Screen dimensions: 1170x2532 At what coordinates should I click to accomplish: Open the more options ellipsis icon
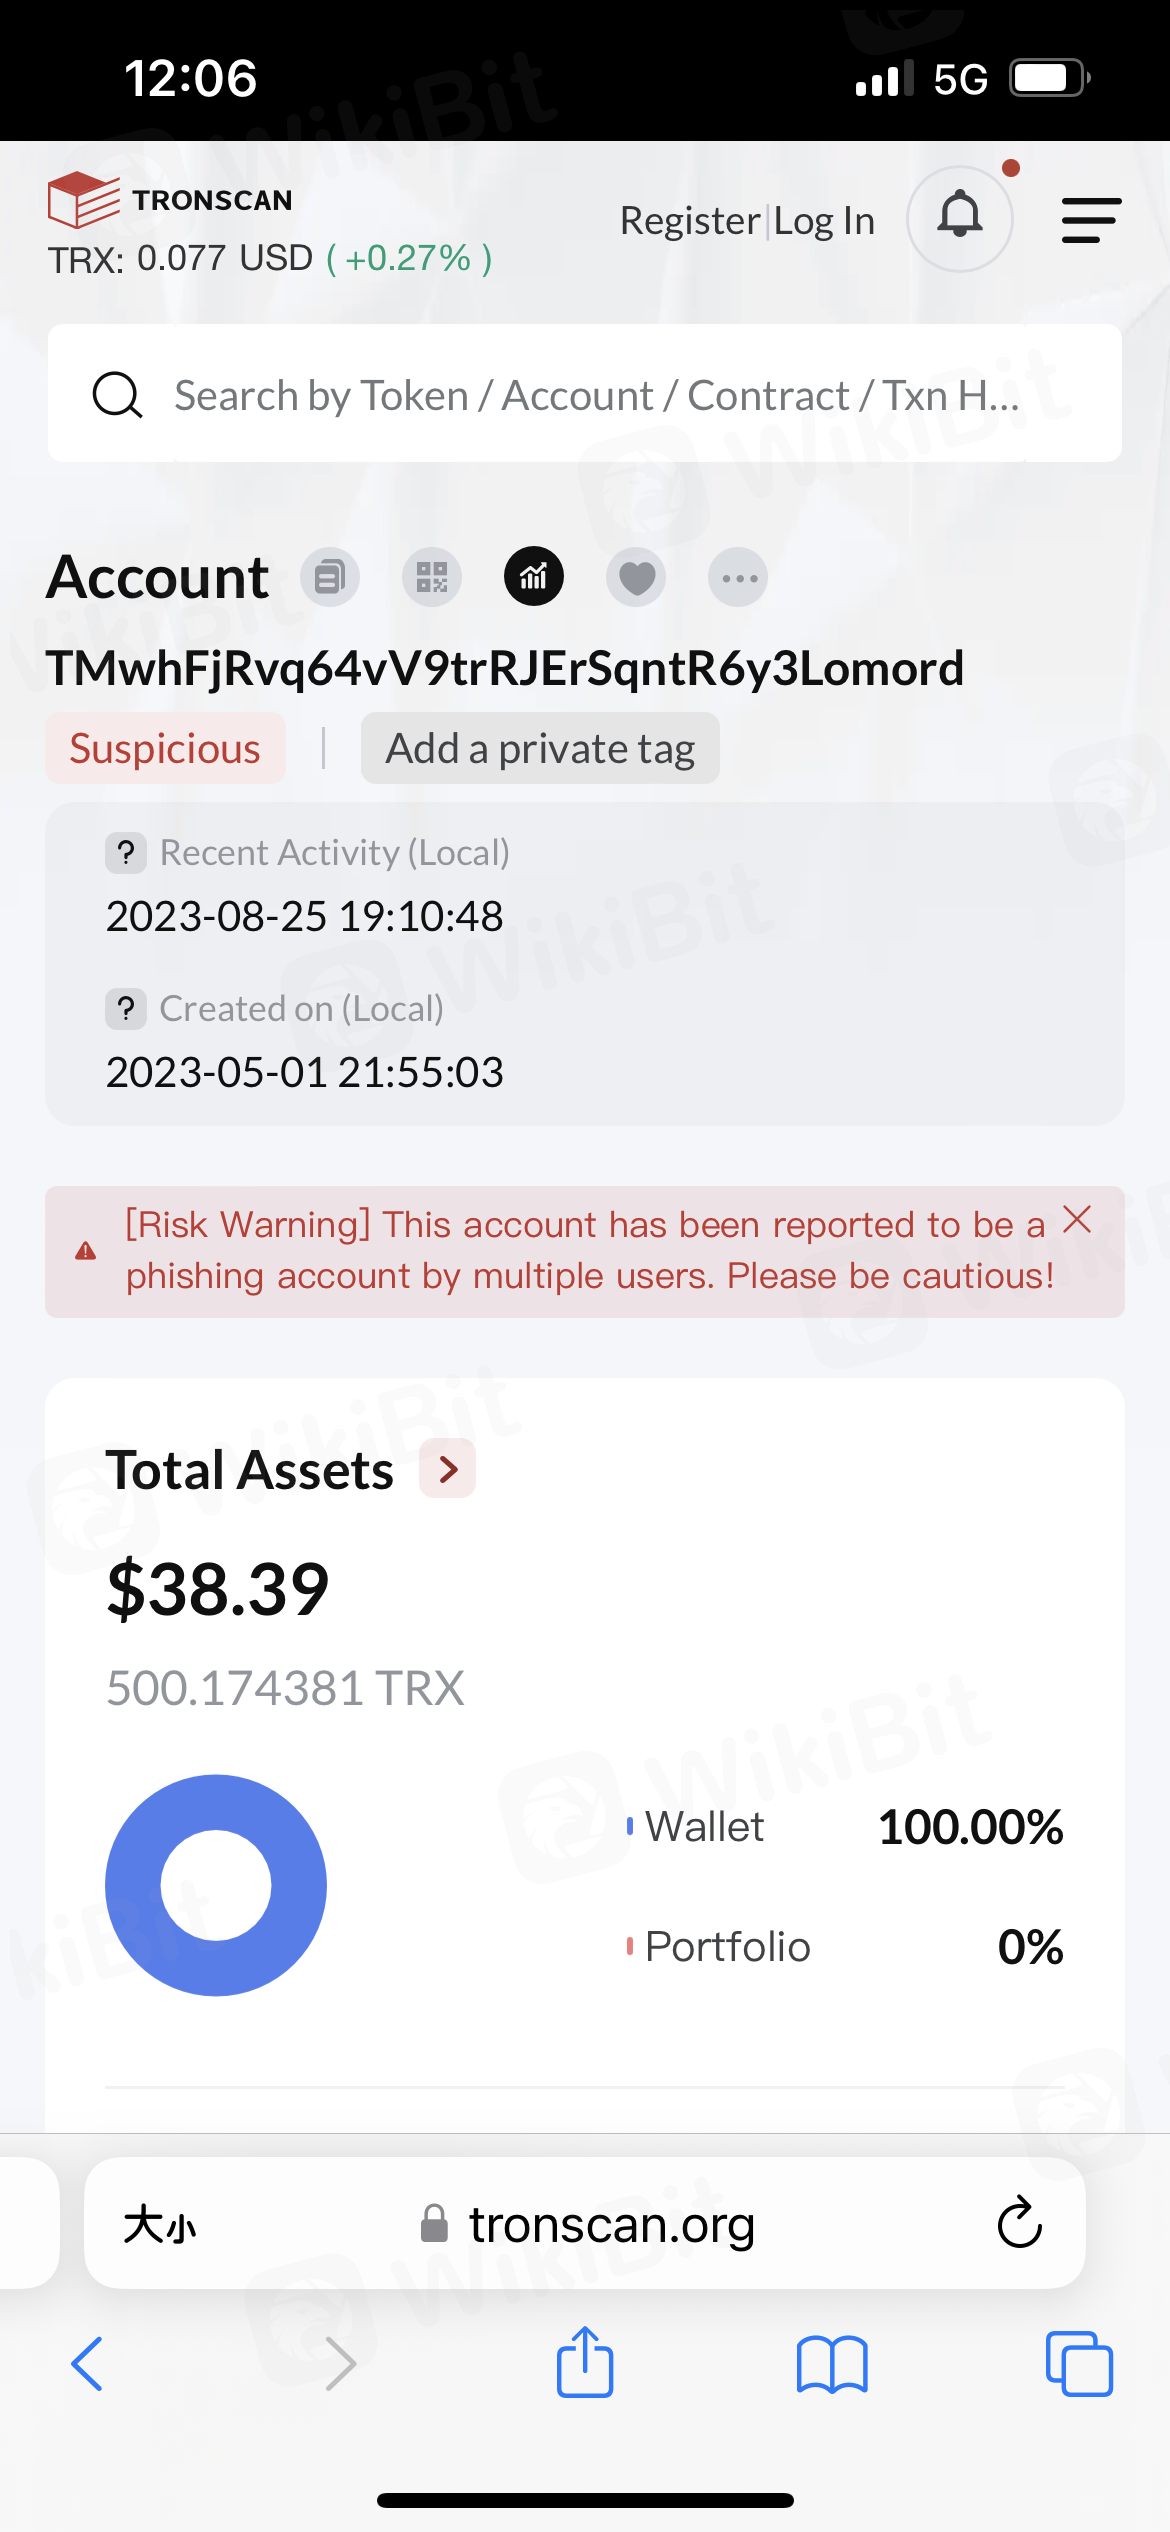(x=738, y=577)
